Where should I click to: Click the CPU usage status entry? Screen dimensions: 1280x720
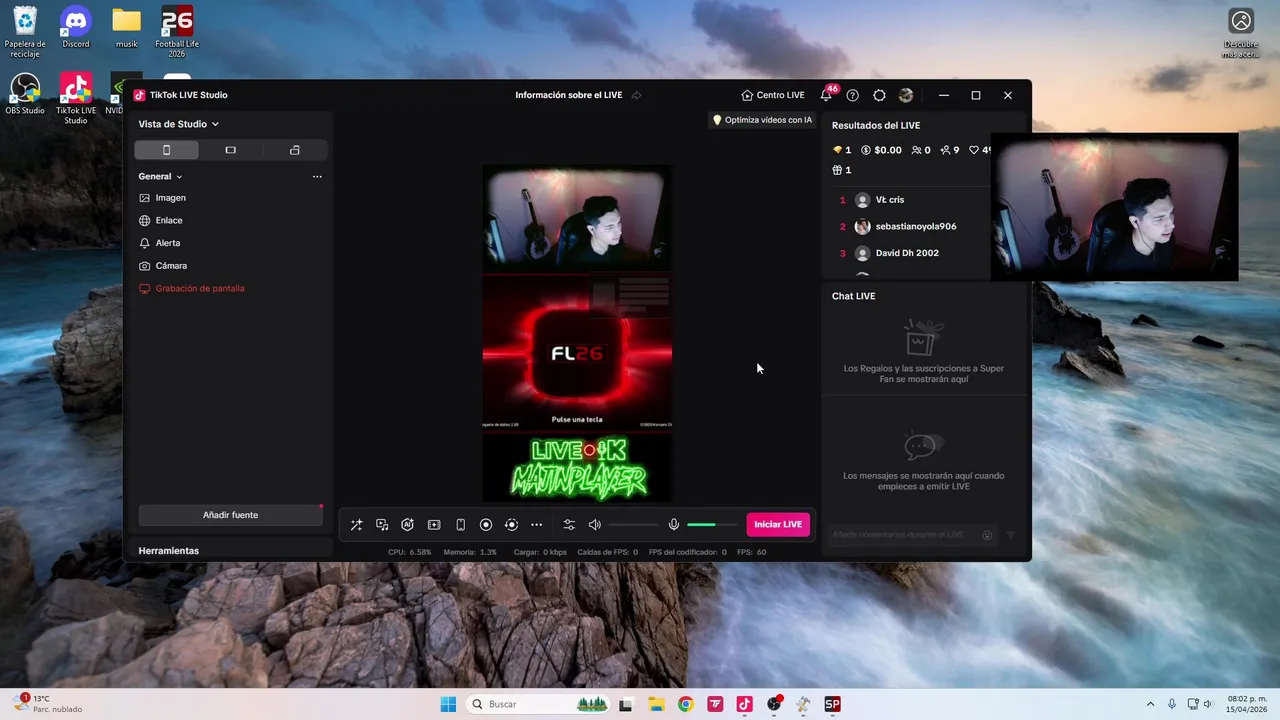coord(410,552)
